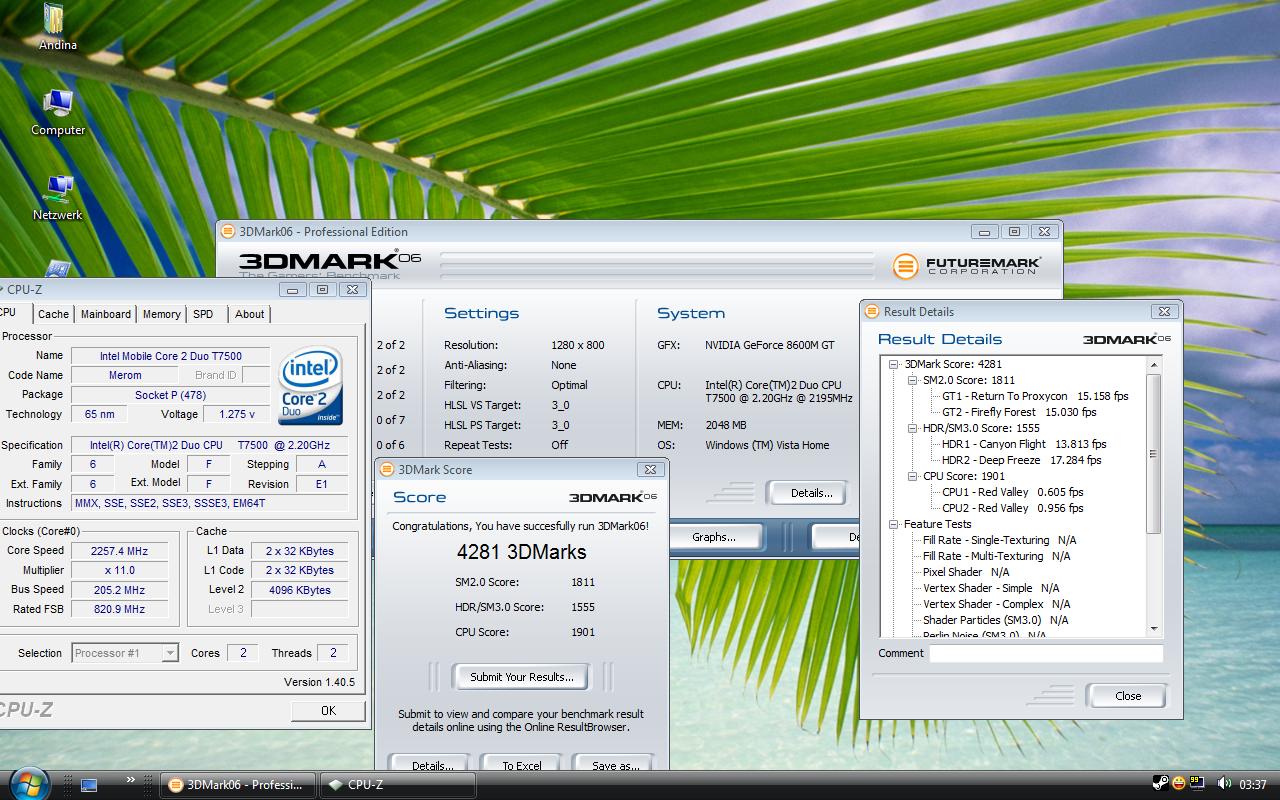Expand the quick launch overflow chevron
Image resolution: width=1280 pixels, height=800 pixels.
pos(130,780)
